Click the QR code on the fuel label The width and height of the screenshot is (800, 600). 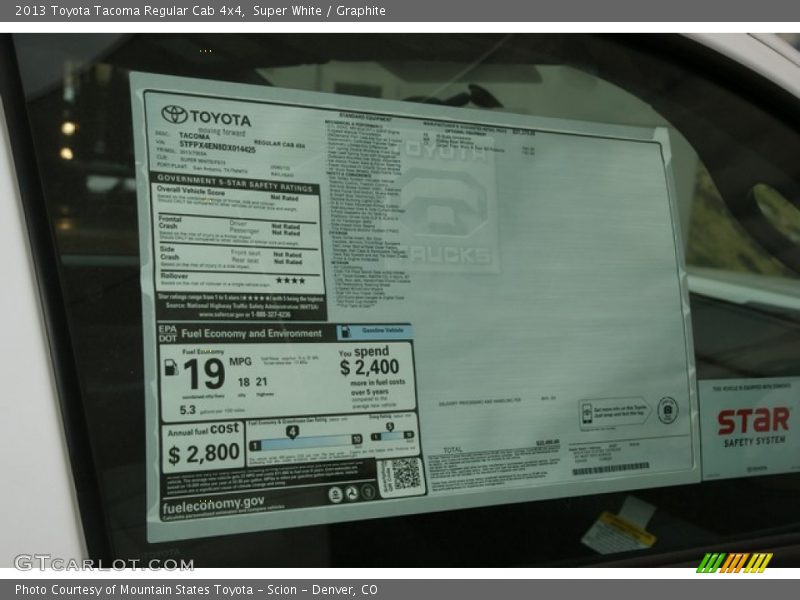click(406, 474)
